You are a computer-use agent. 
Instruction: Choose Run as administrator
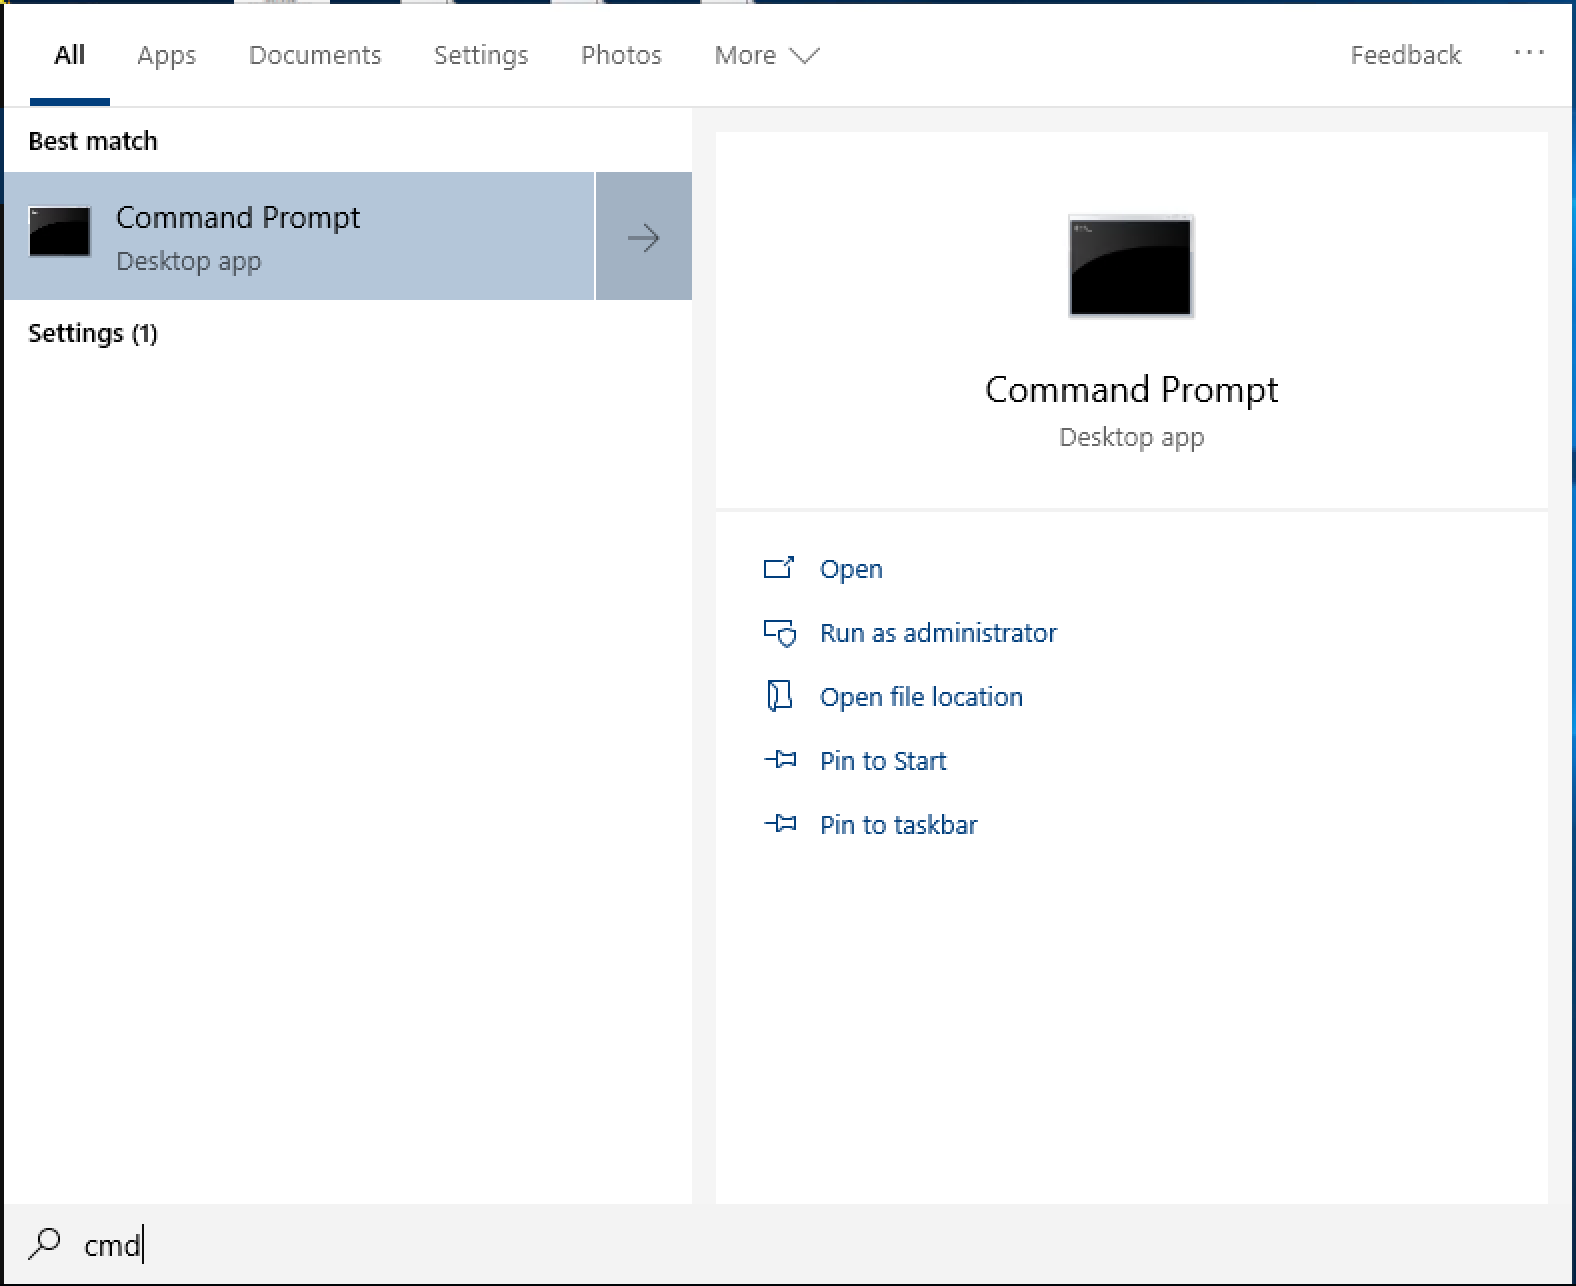click(x=937, y=633)
